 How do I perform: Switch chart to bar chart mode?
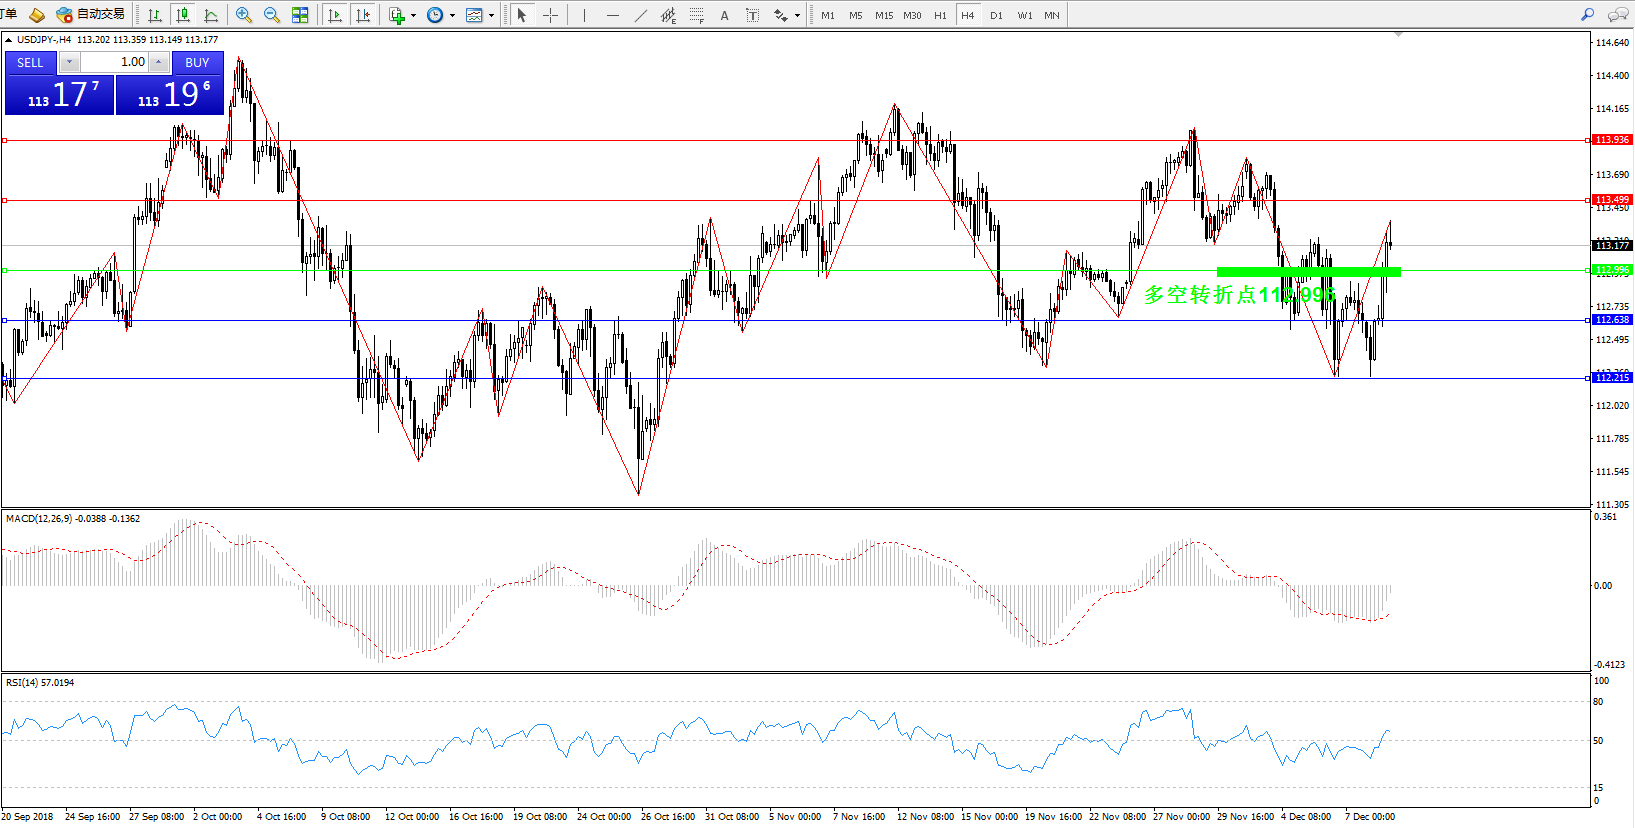155,15
